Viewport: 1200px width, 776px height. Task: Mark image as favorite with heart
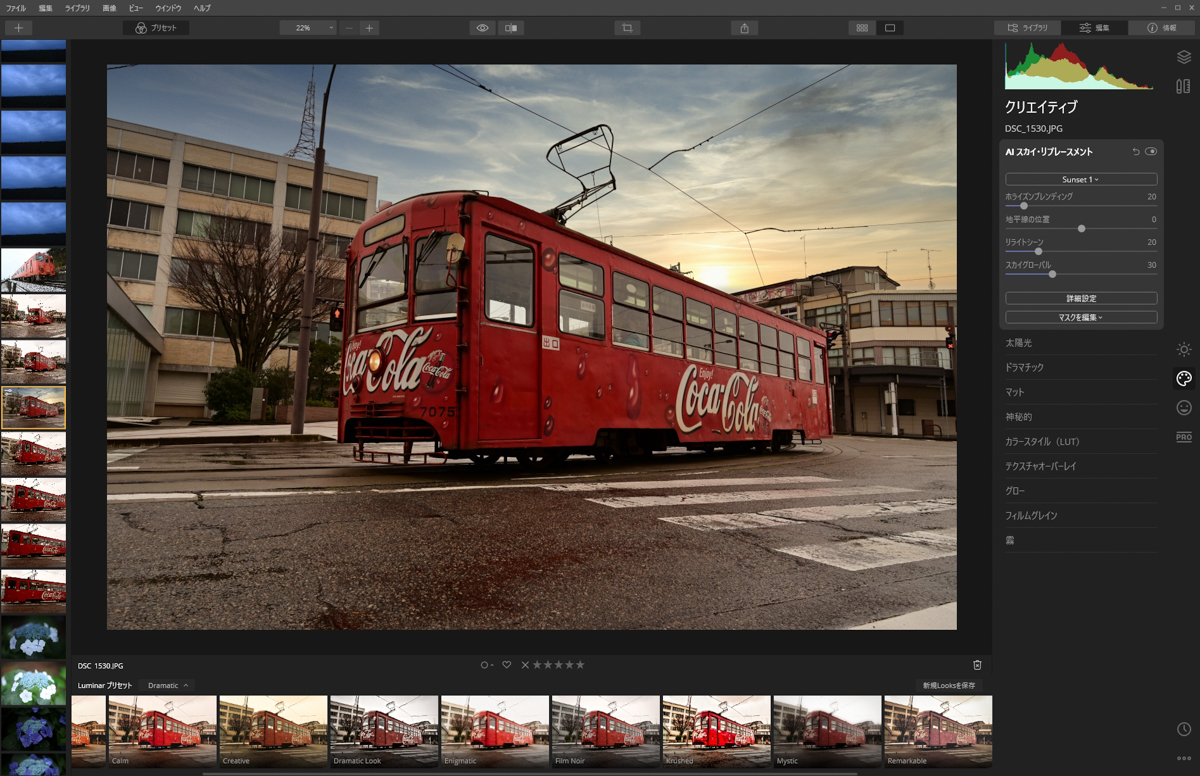(x=507, y=665)
